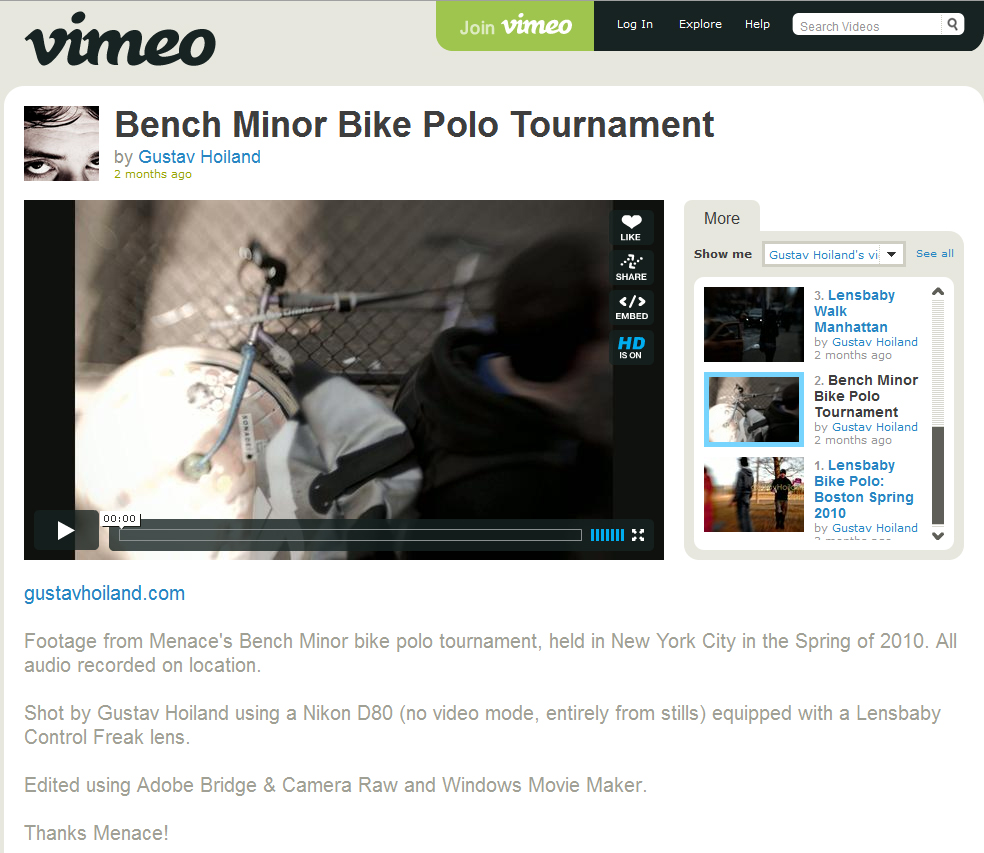Open the Lensbaby Walk Manhattan thumbnail
This screenshot has width=984, height=853.
pyautogui.click(x=754, y=325)
